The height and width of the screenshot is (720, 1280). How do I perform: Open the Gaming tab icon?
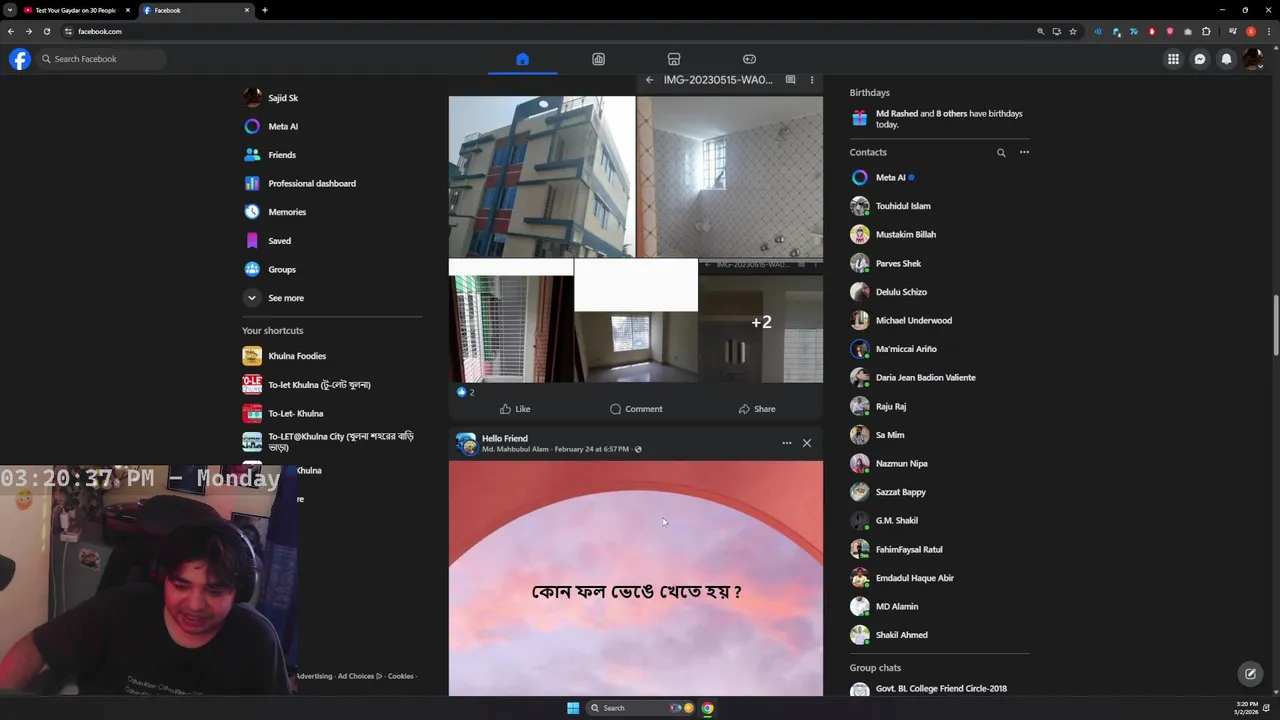coord(749,59)
